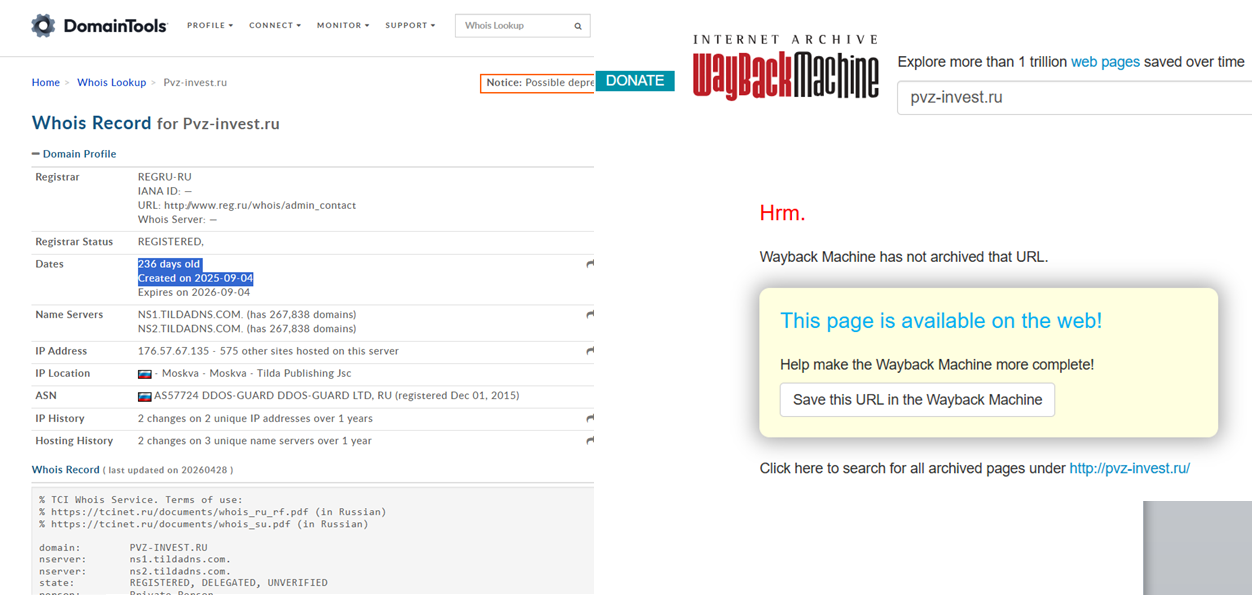Go to the Home breadcrumb link
Viewport: 1252px width, 595px height.
tap(46, 82)
